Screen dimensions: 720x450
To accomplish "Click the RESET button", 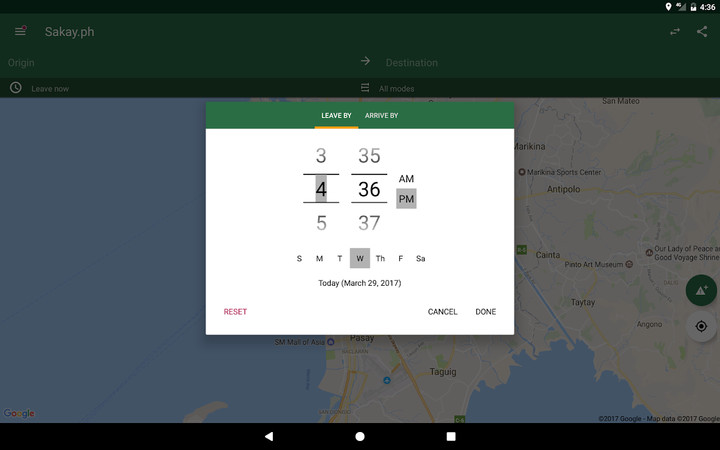I will pyautogui.click(x=235, y=312).
